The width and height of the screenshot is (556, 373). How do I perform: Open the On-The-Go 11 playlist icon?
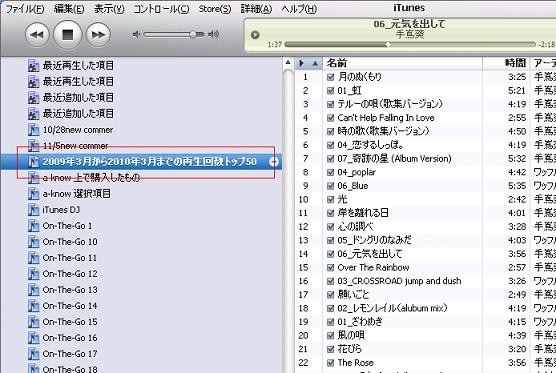coord(33,258)
